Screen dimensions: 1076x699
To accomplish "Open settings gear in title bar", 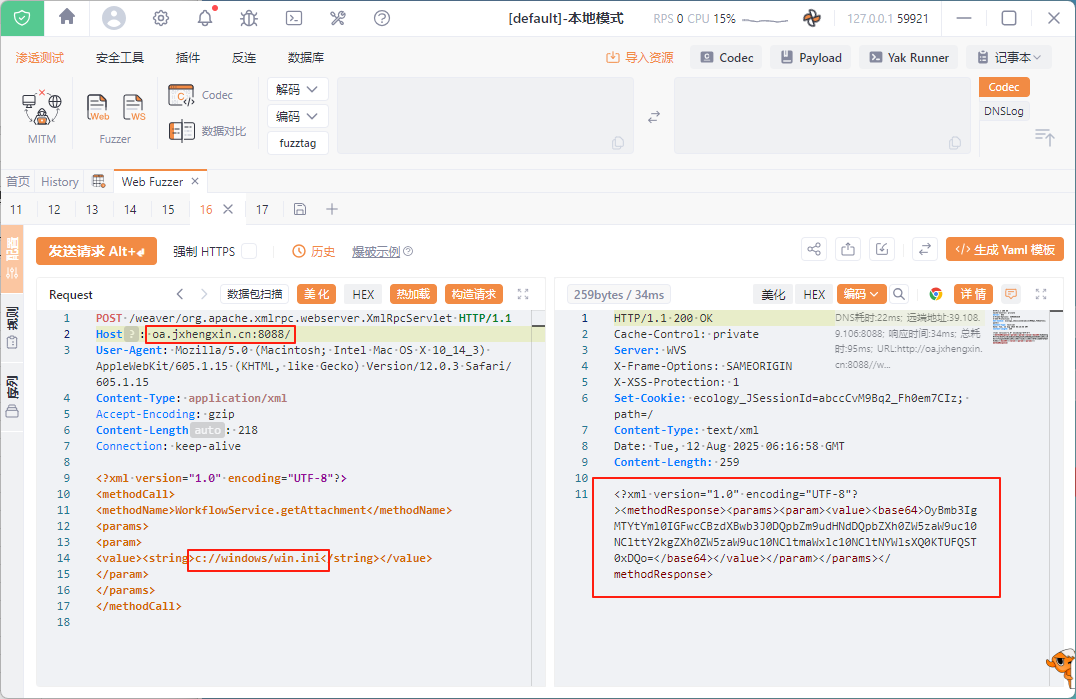I will coord(161,18).
